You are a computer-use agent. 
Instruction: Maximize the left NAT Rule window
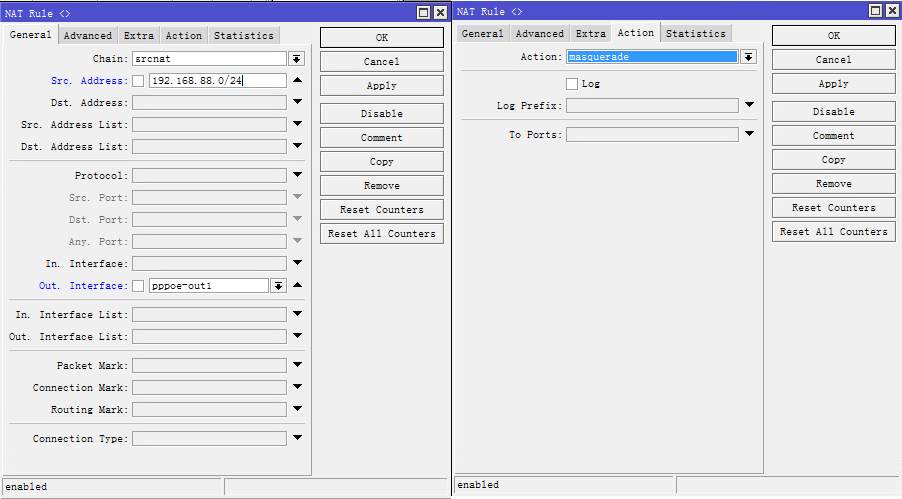(423, 12)
